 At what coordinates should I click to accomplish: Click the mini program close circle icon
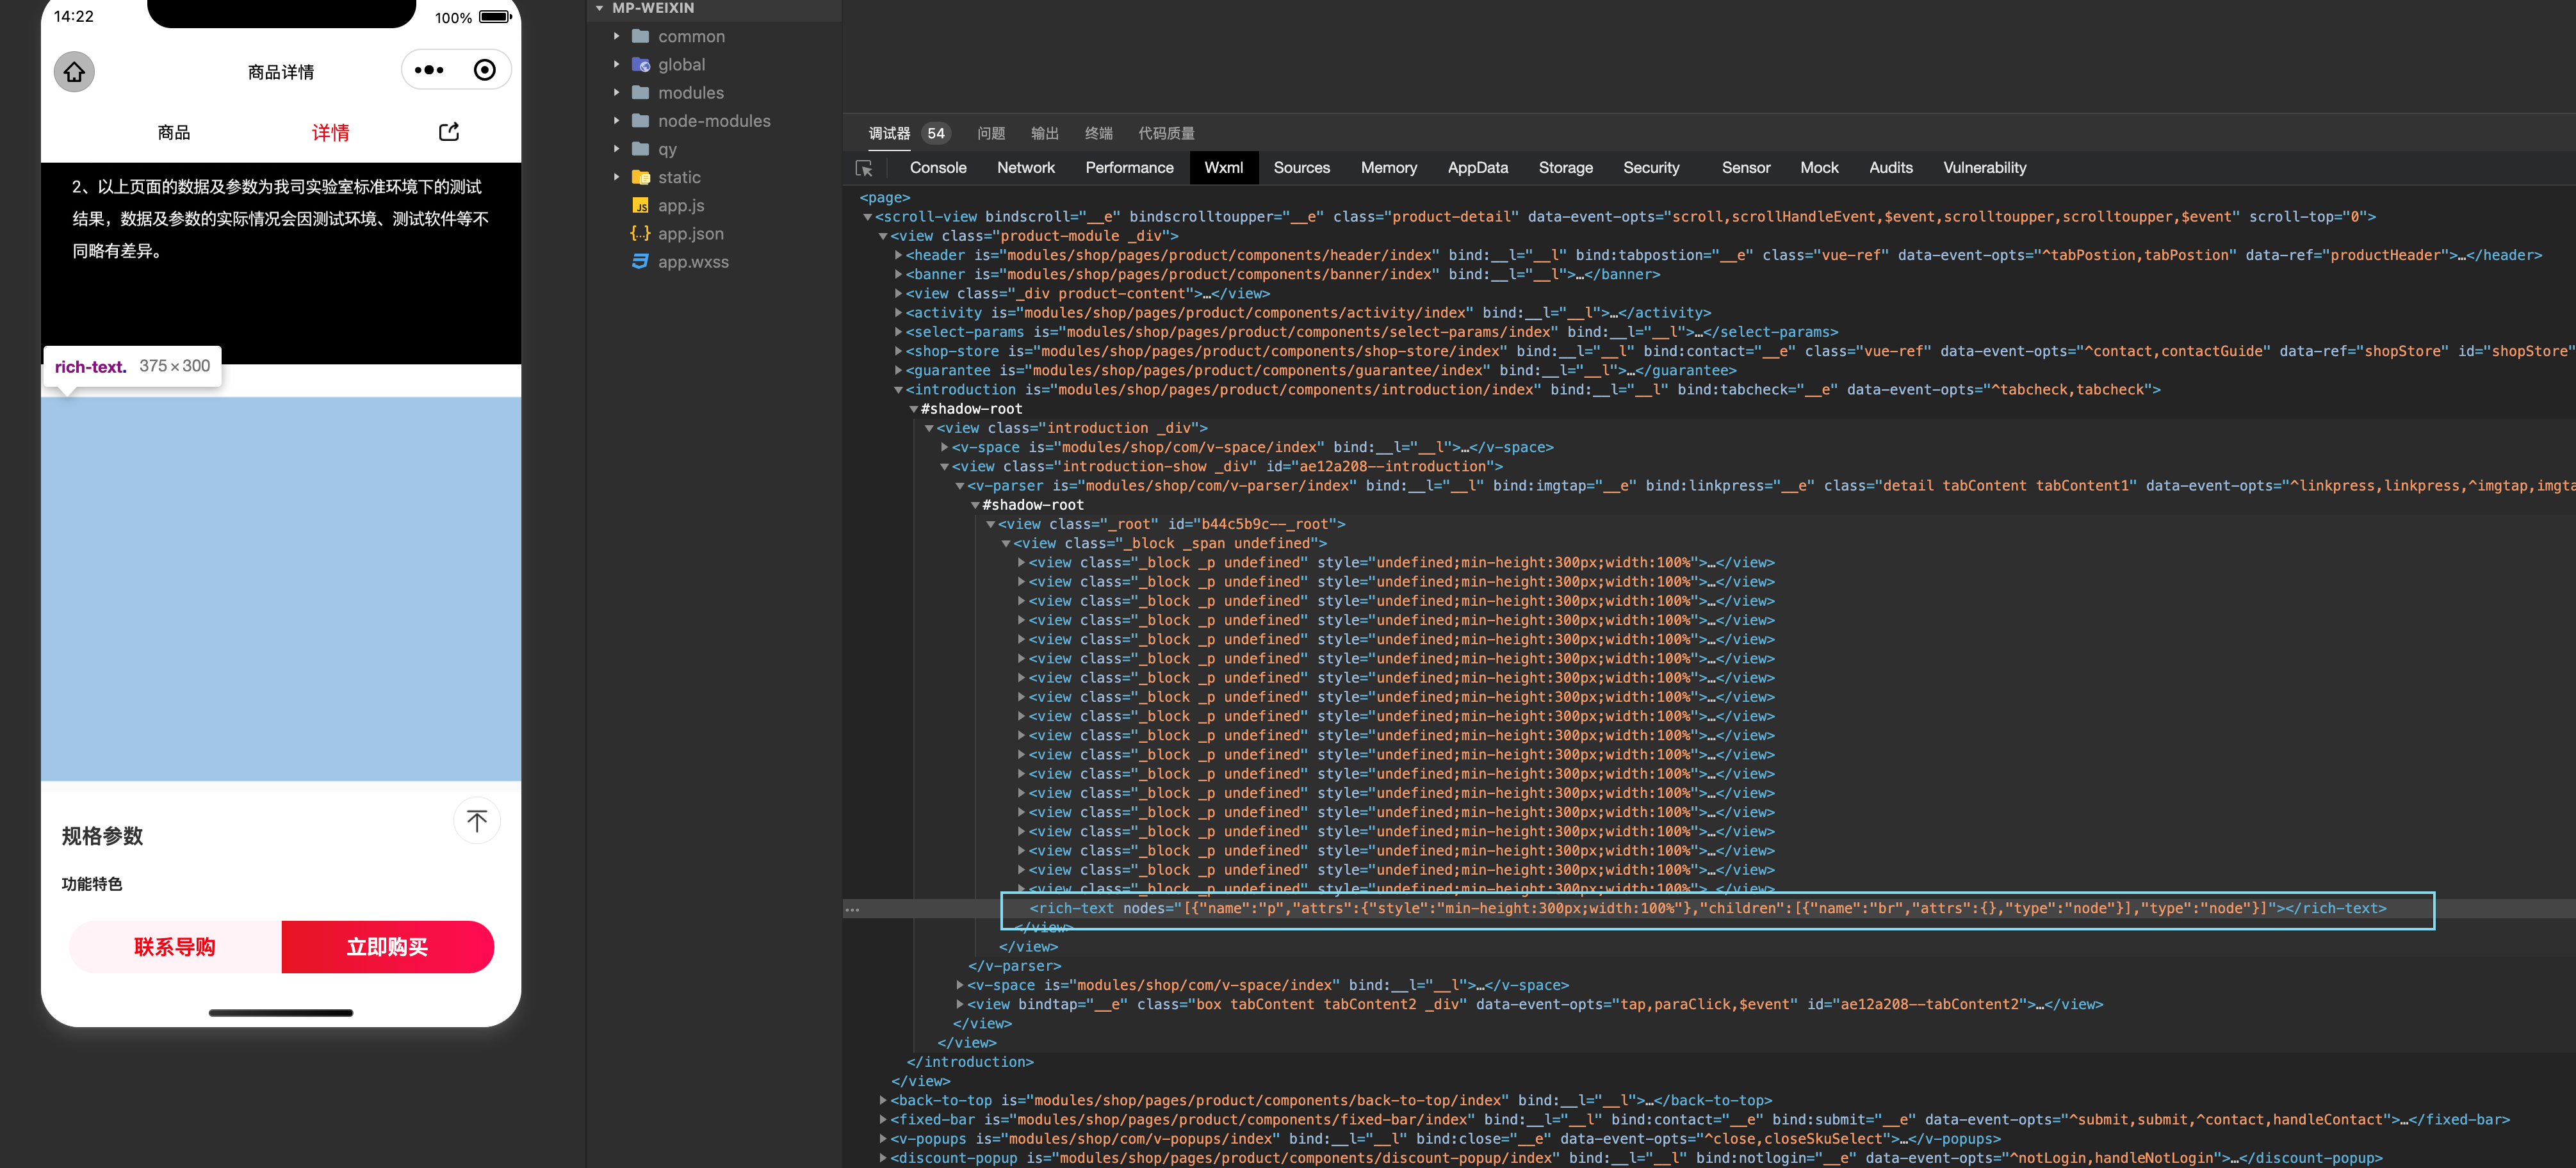pos(485,70)
